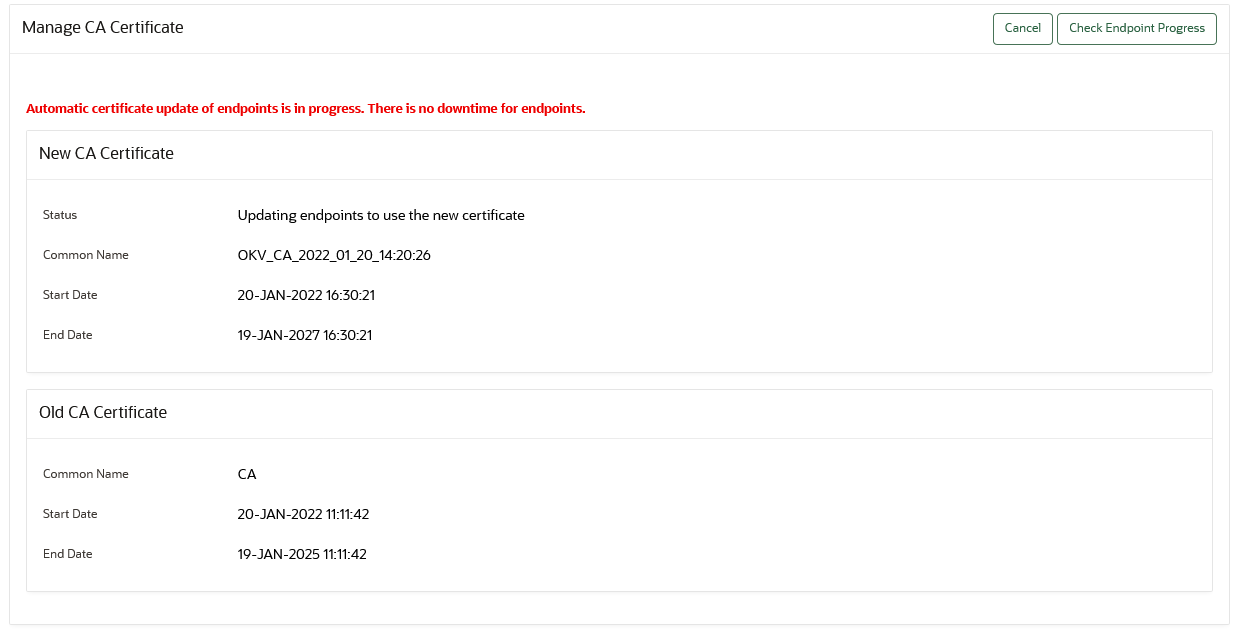Select the old certificate Start Date 20-JAN-2022 11:11:42
This screenshot has width=1238, height=634.
pos(303,514)
